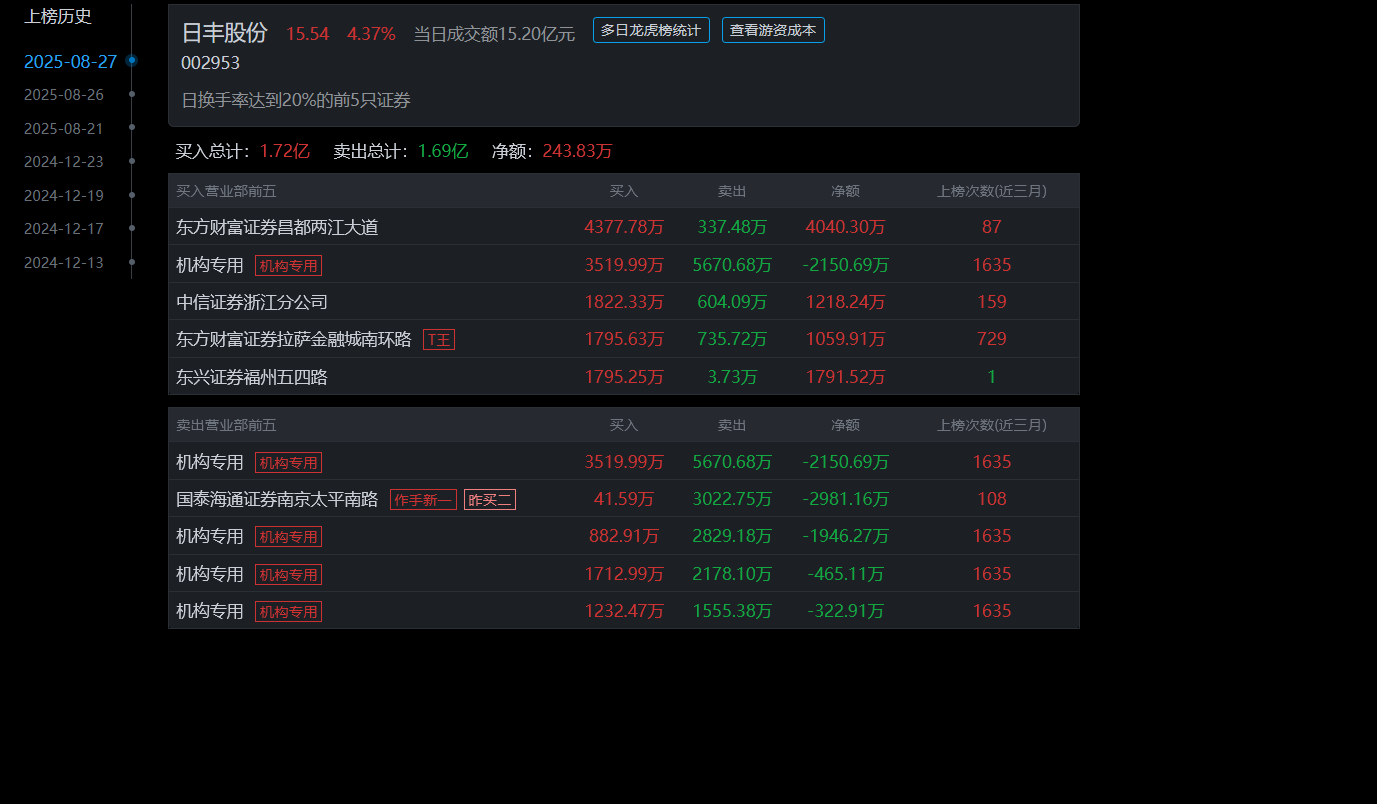Click the buy amount 1712.99万
Screen dimensions: 1377x804
coord(624,574)
